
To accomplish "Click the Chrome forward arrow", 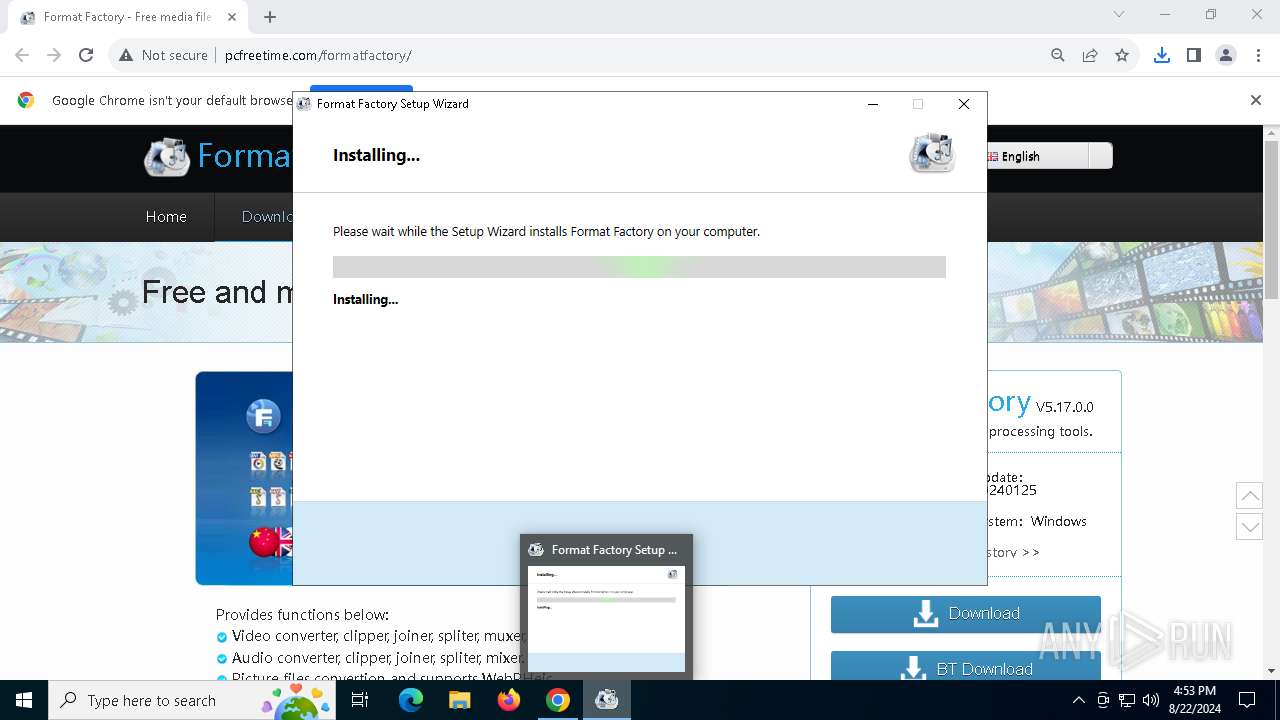I will click(54, 55).
